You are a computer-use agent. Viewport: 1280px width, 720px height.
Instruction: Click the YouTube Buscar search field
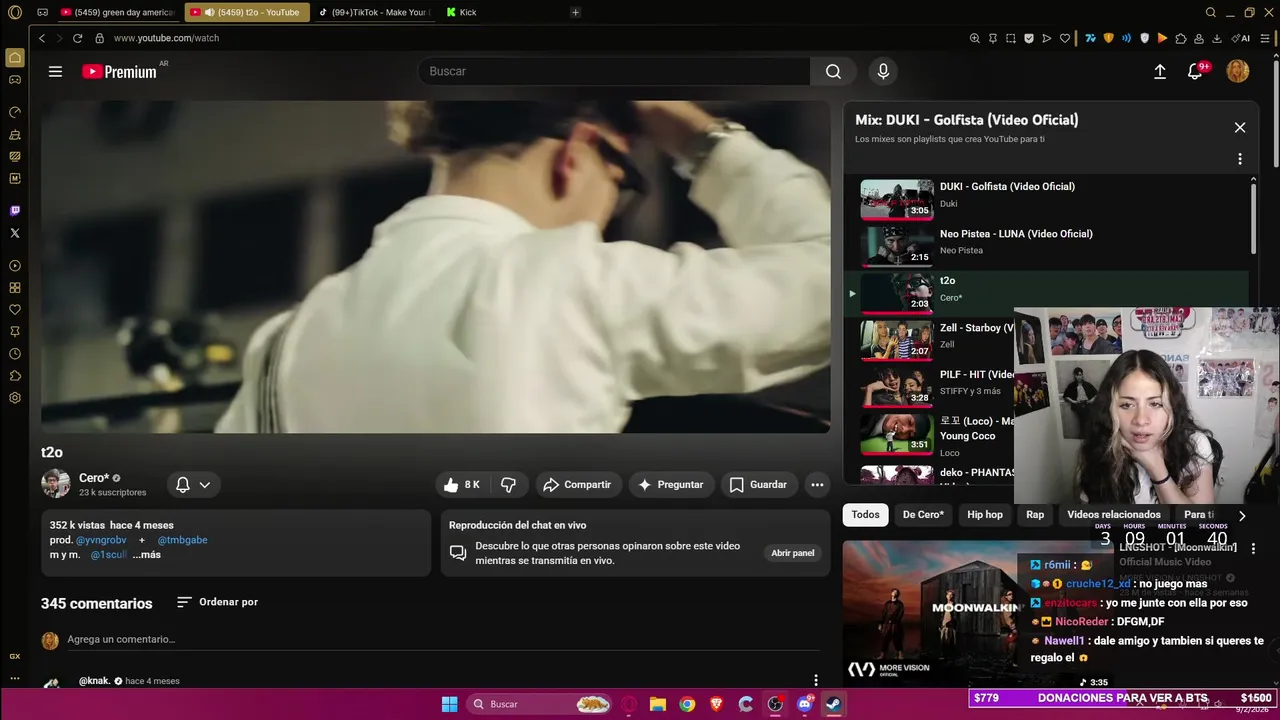coord(613,71)
